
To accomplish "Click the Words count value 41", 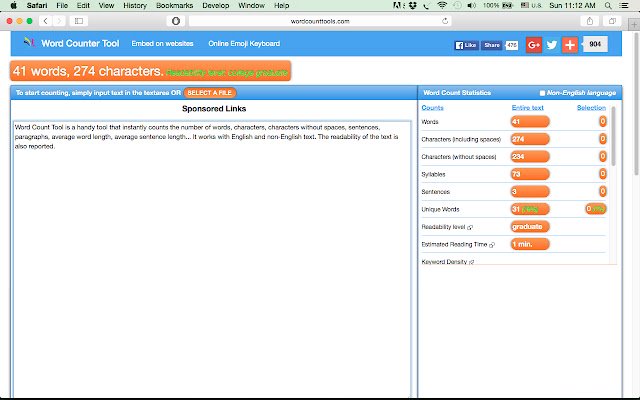I will tap(530, 122).
